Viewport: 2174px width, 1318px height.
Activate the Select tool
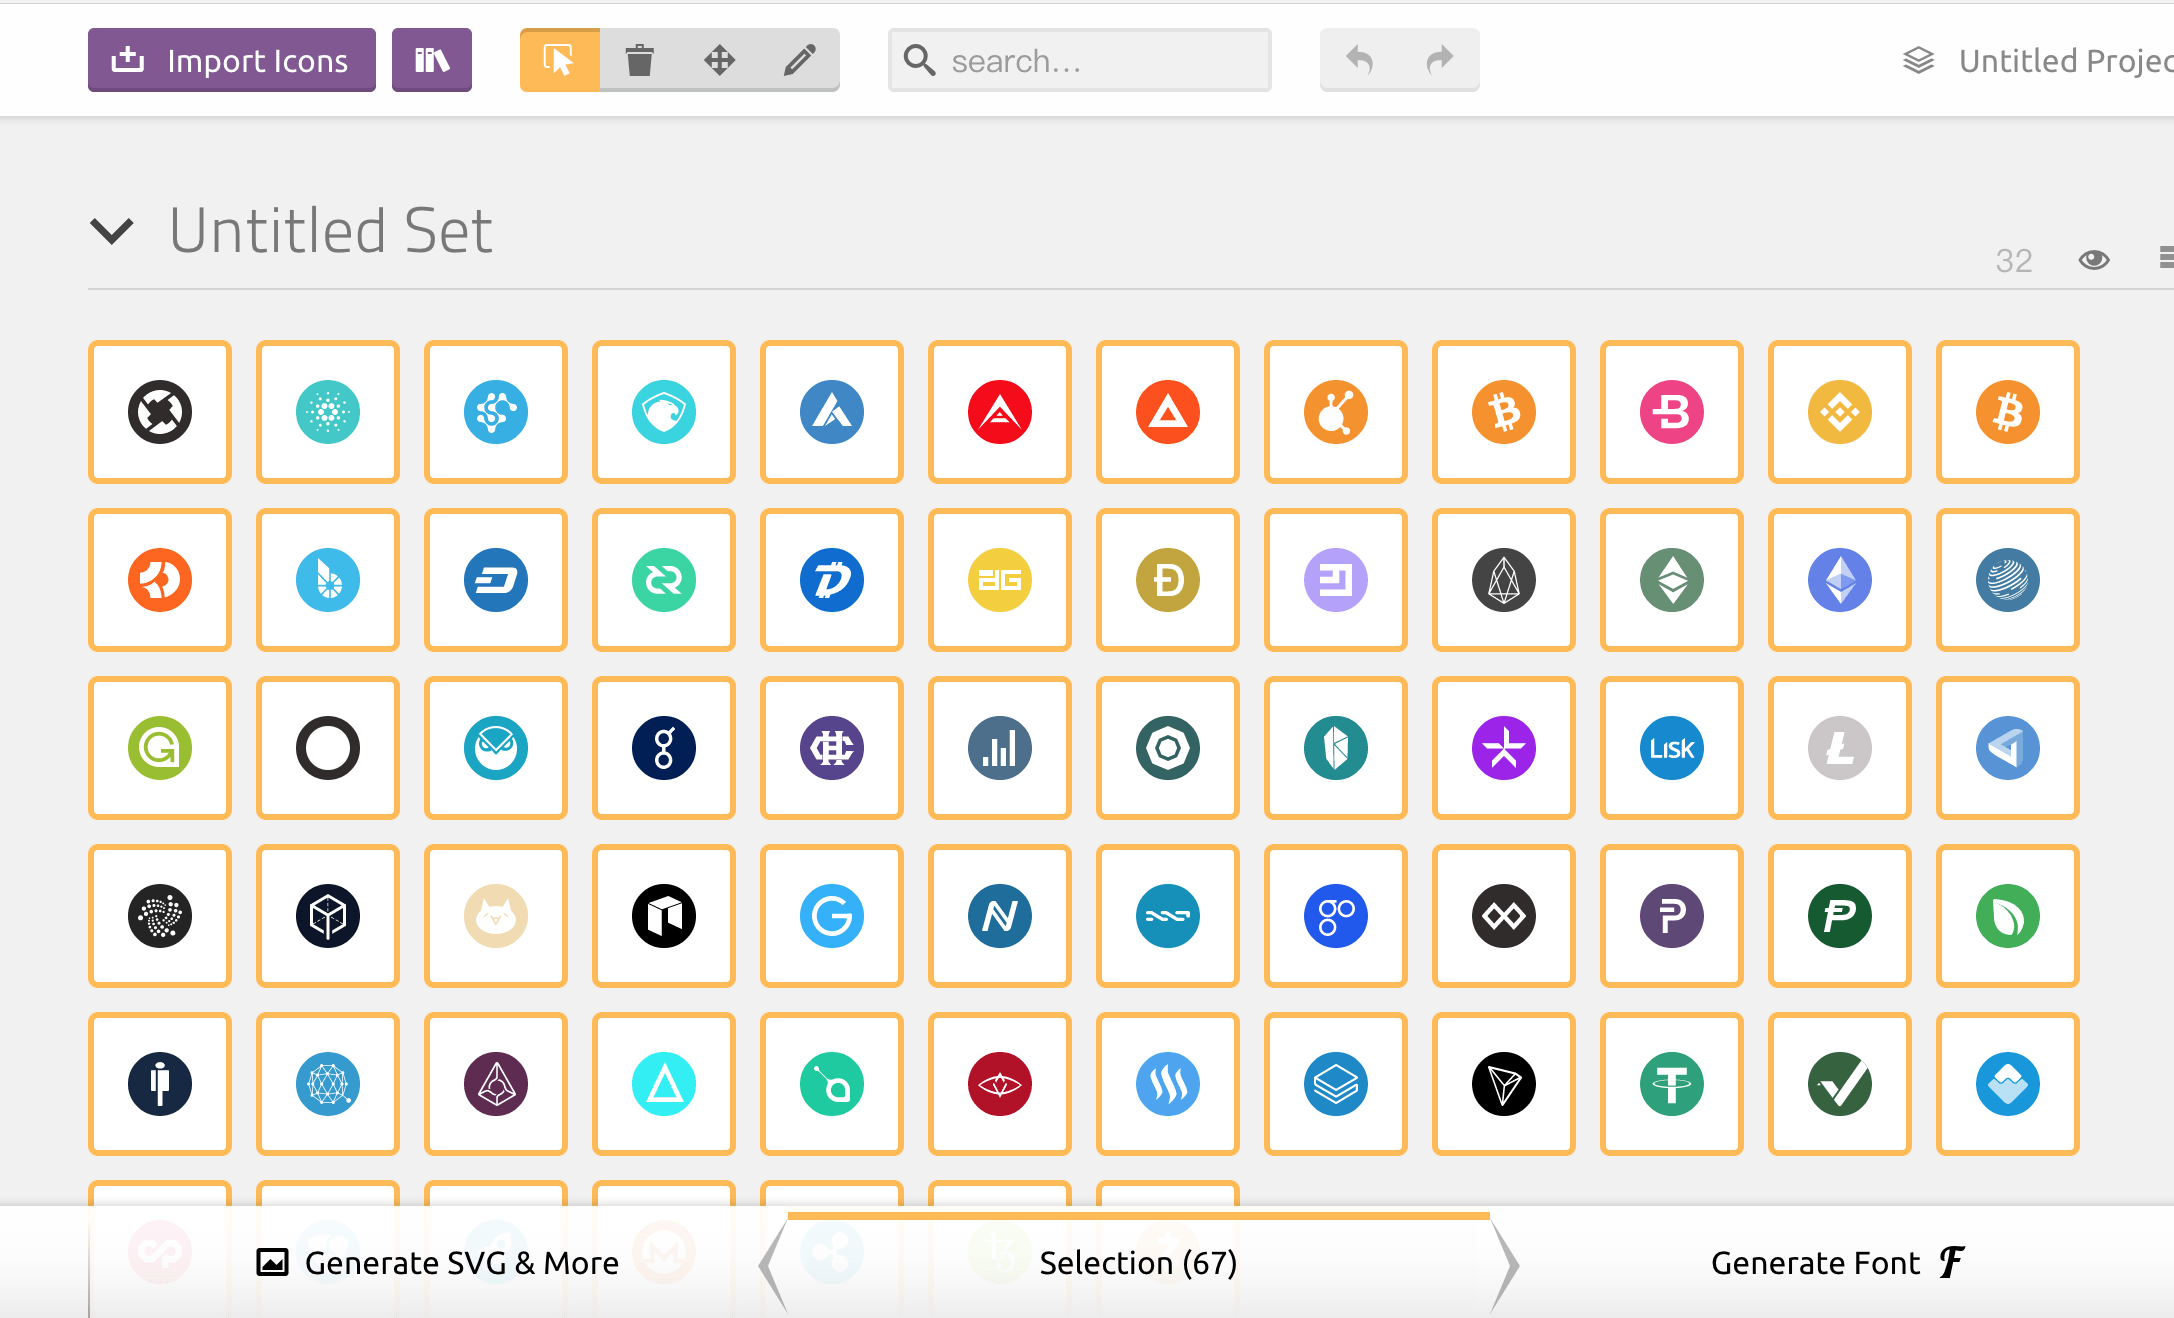(560, 60)
